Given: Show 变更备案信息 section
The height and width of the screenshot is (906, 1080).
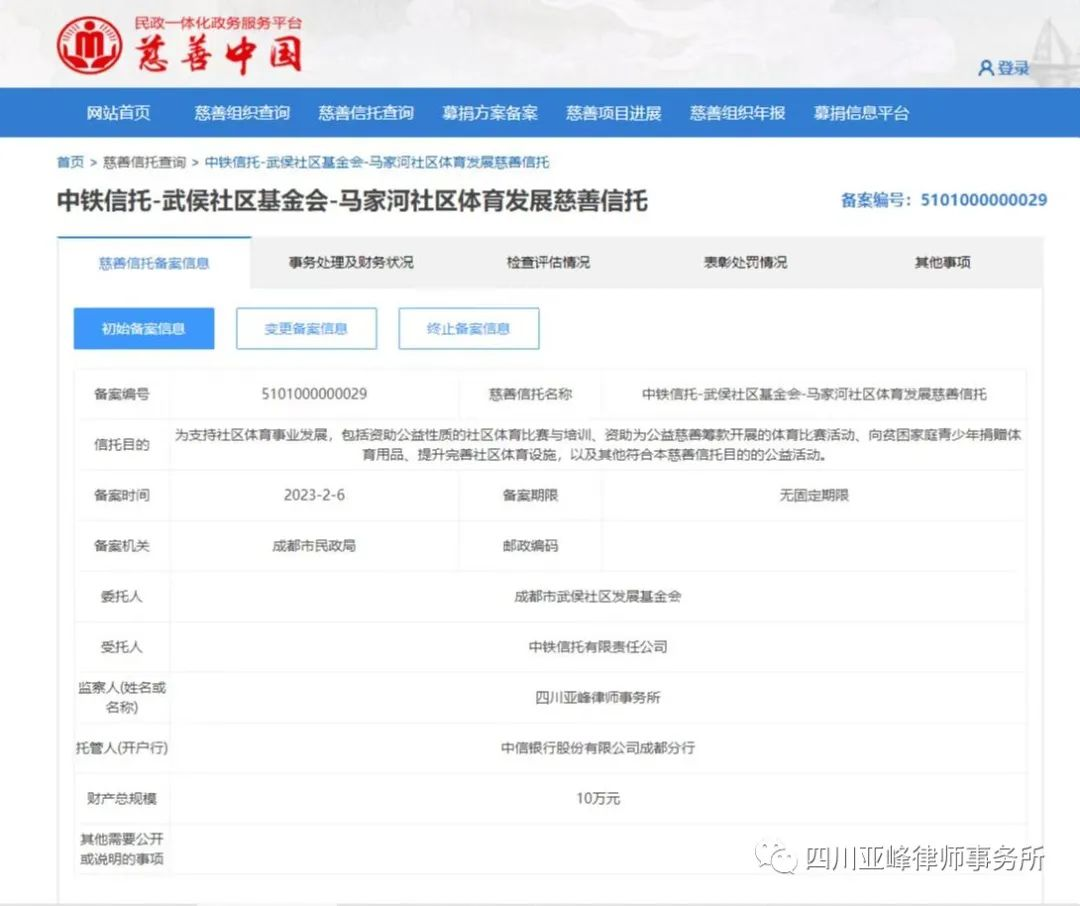Looking at the screenshot, I should tap(307, 329).
